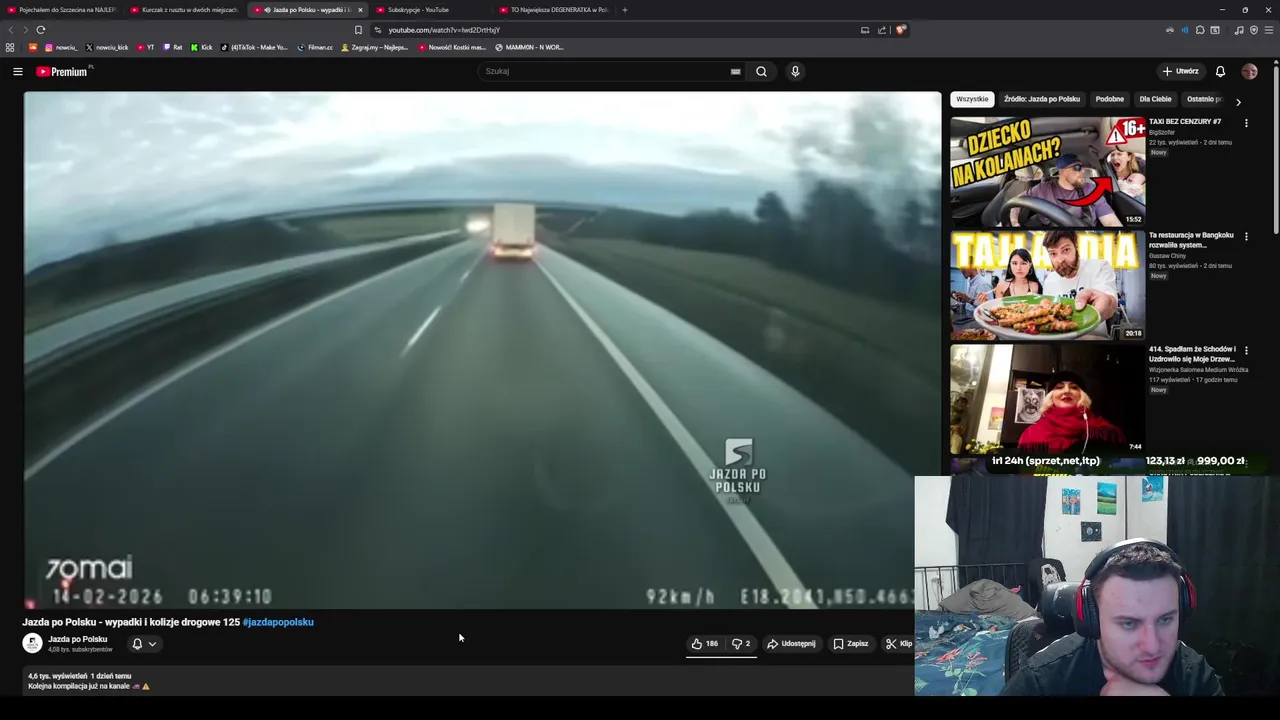Viewport: 1280px width, 720px height.
Task: Click browser share icon in address bar
Action: click(x=882, y=30)
